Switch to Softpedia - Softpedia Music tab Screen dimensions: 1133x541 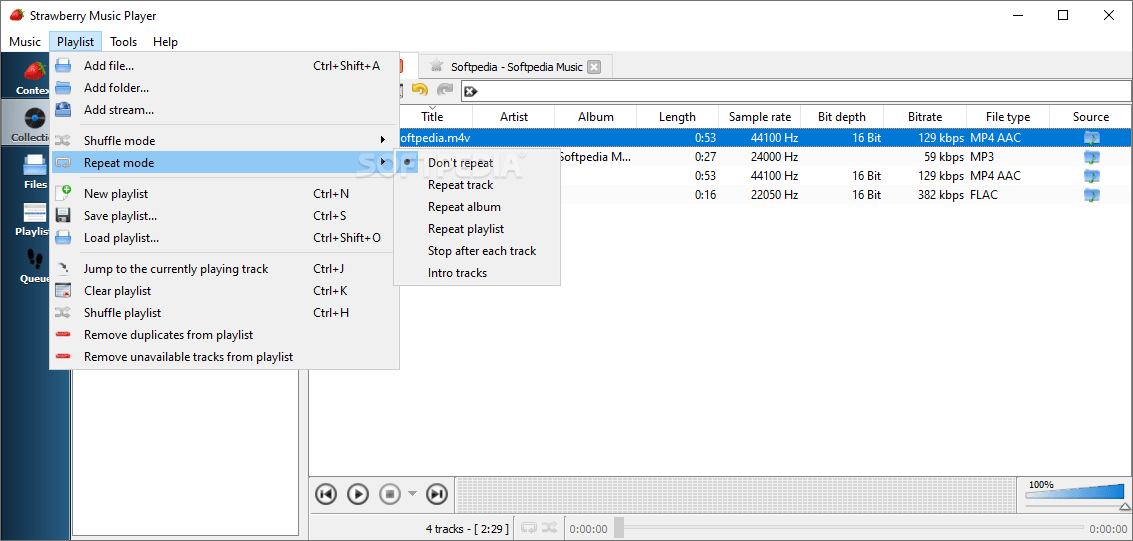click(x=516, y=66)
